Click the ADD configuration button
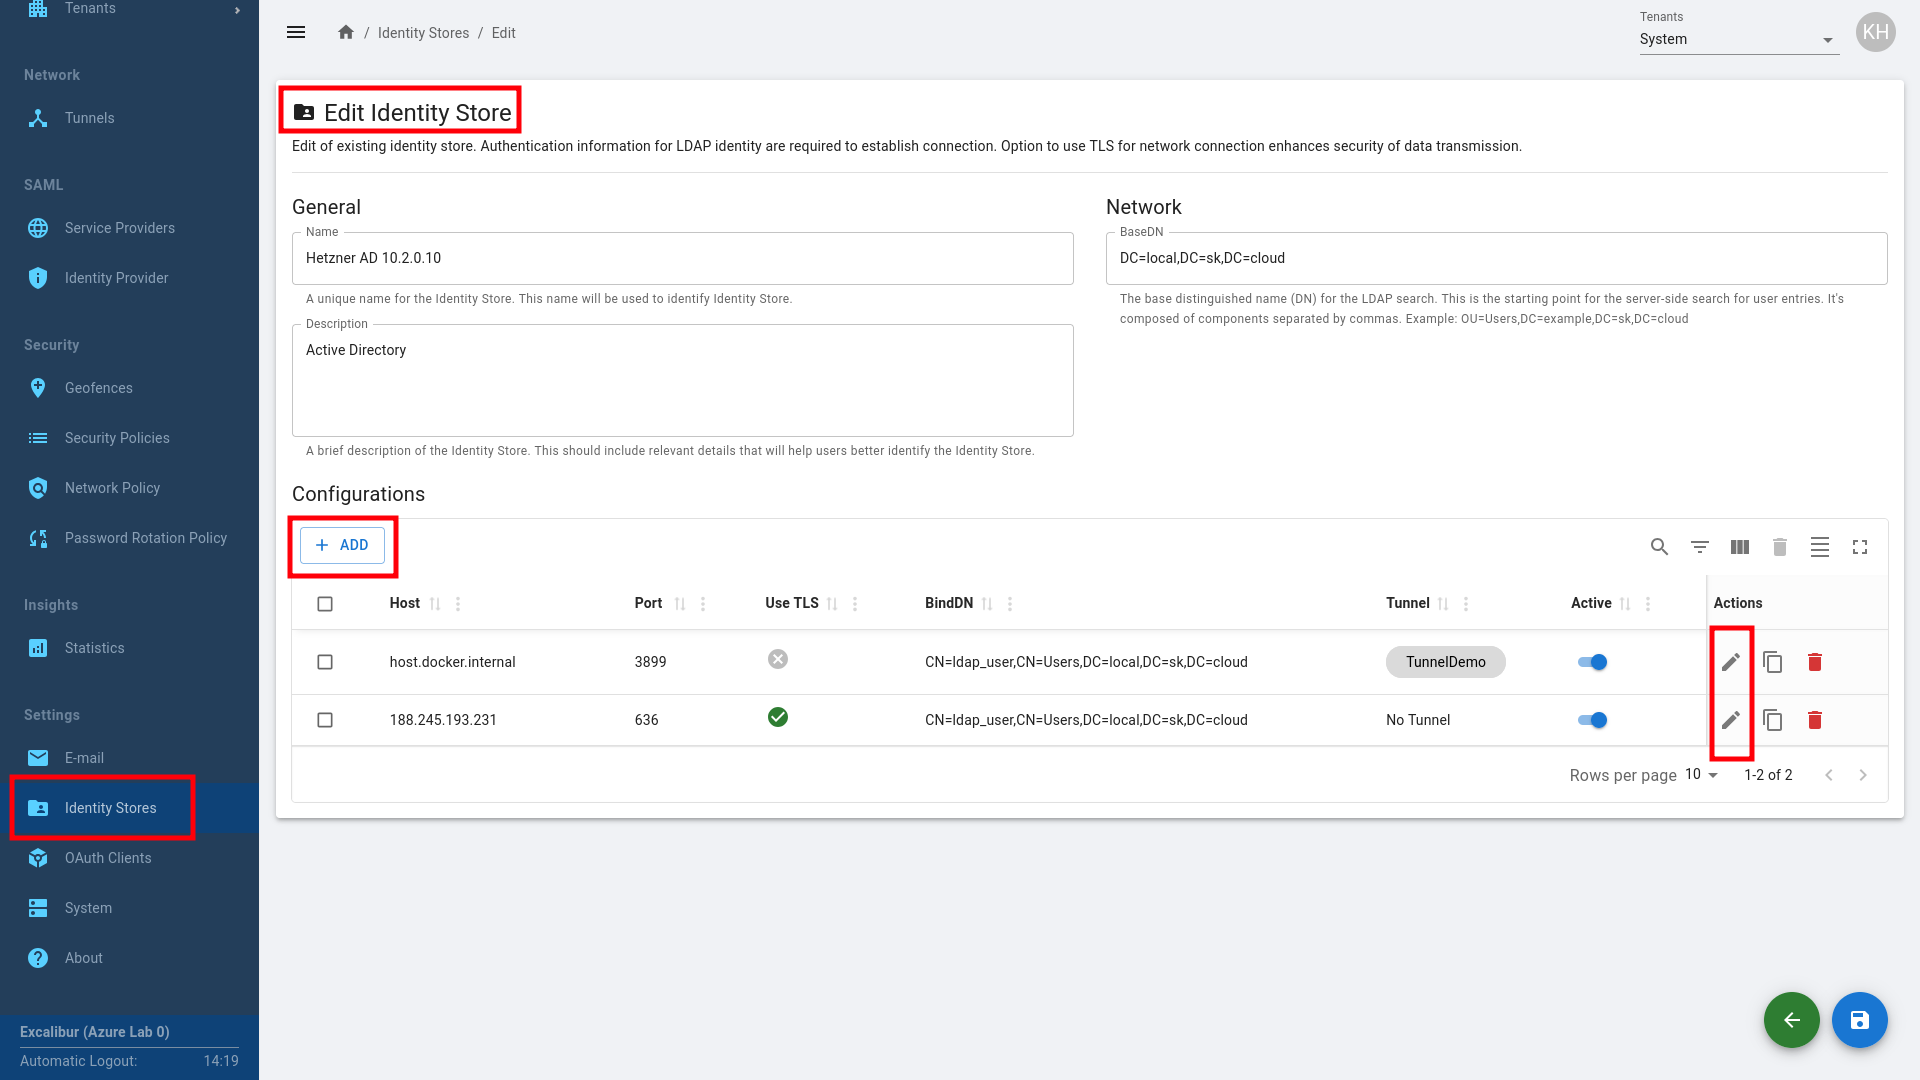1920x1080 pixels. (343, 545)
